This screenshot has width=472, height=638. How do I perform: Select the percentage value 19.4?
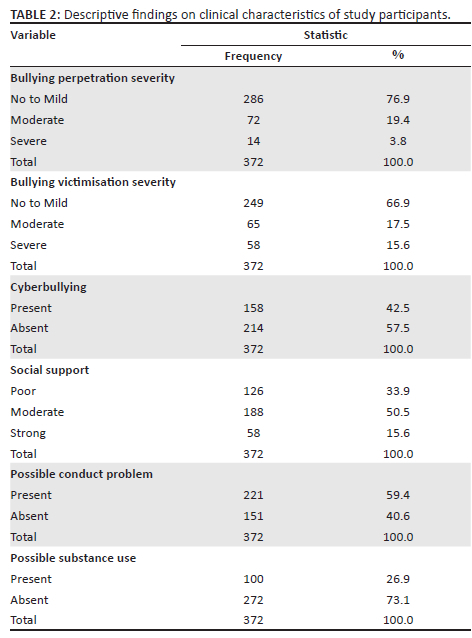(398, 120)
